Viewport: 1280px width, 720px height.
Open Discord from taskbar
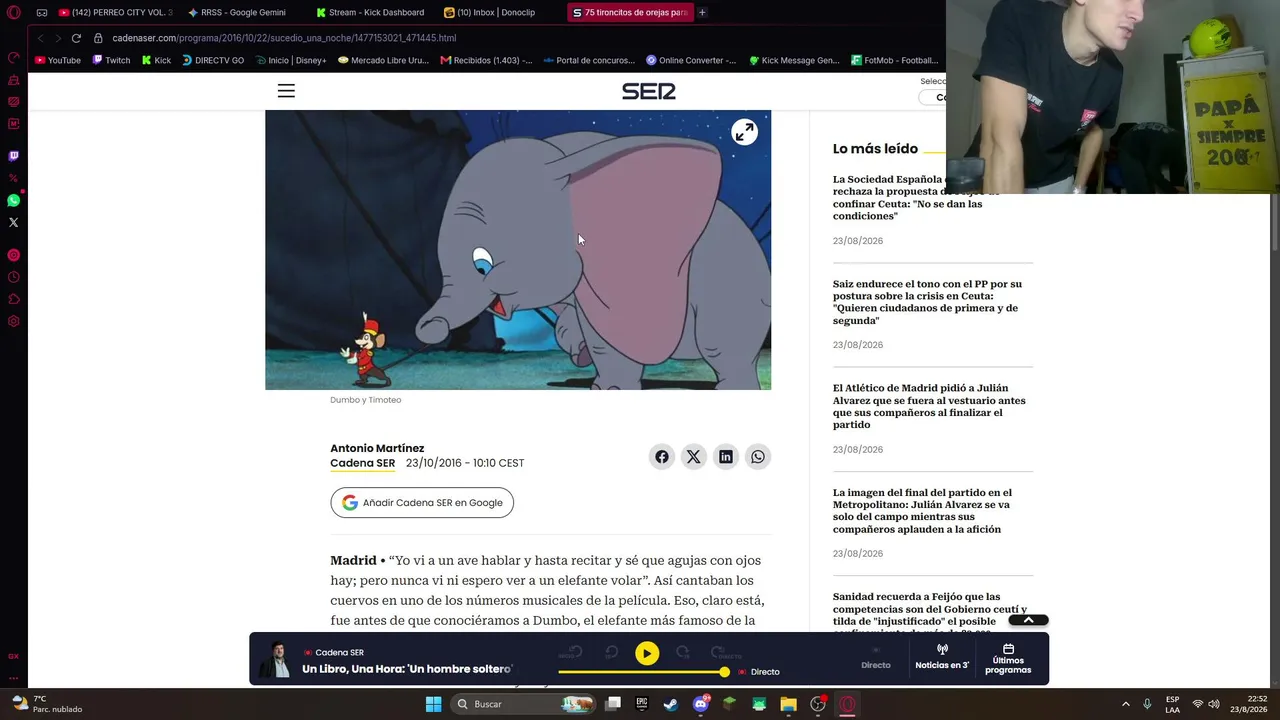click(x=701, y=704)
